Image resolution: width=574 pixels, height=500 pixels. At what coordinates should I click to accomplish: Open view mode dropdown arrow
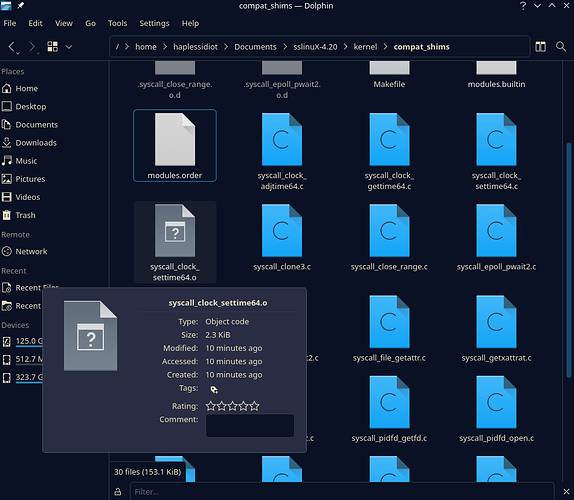pos(69,47)
